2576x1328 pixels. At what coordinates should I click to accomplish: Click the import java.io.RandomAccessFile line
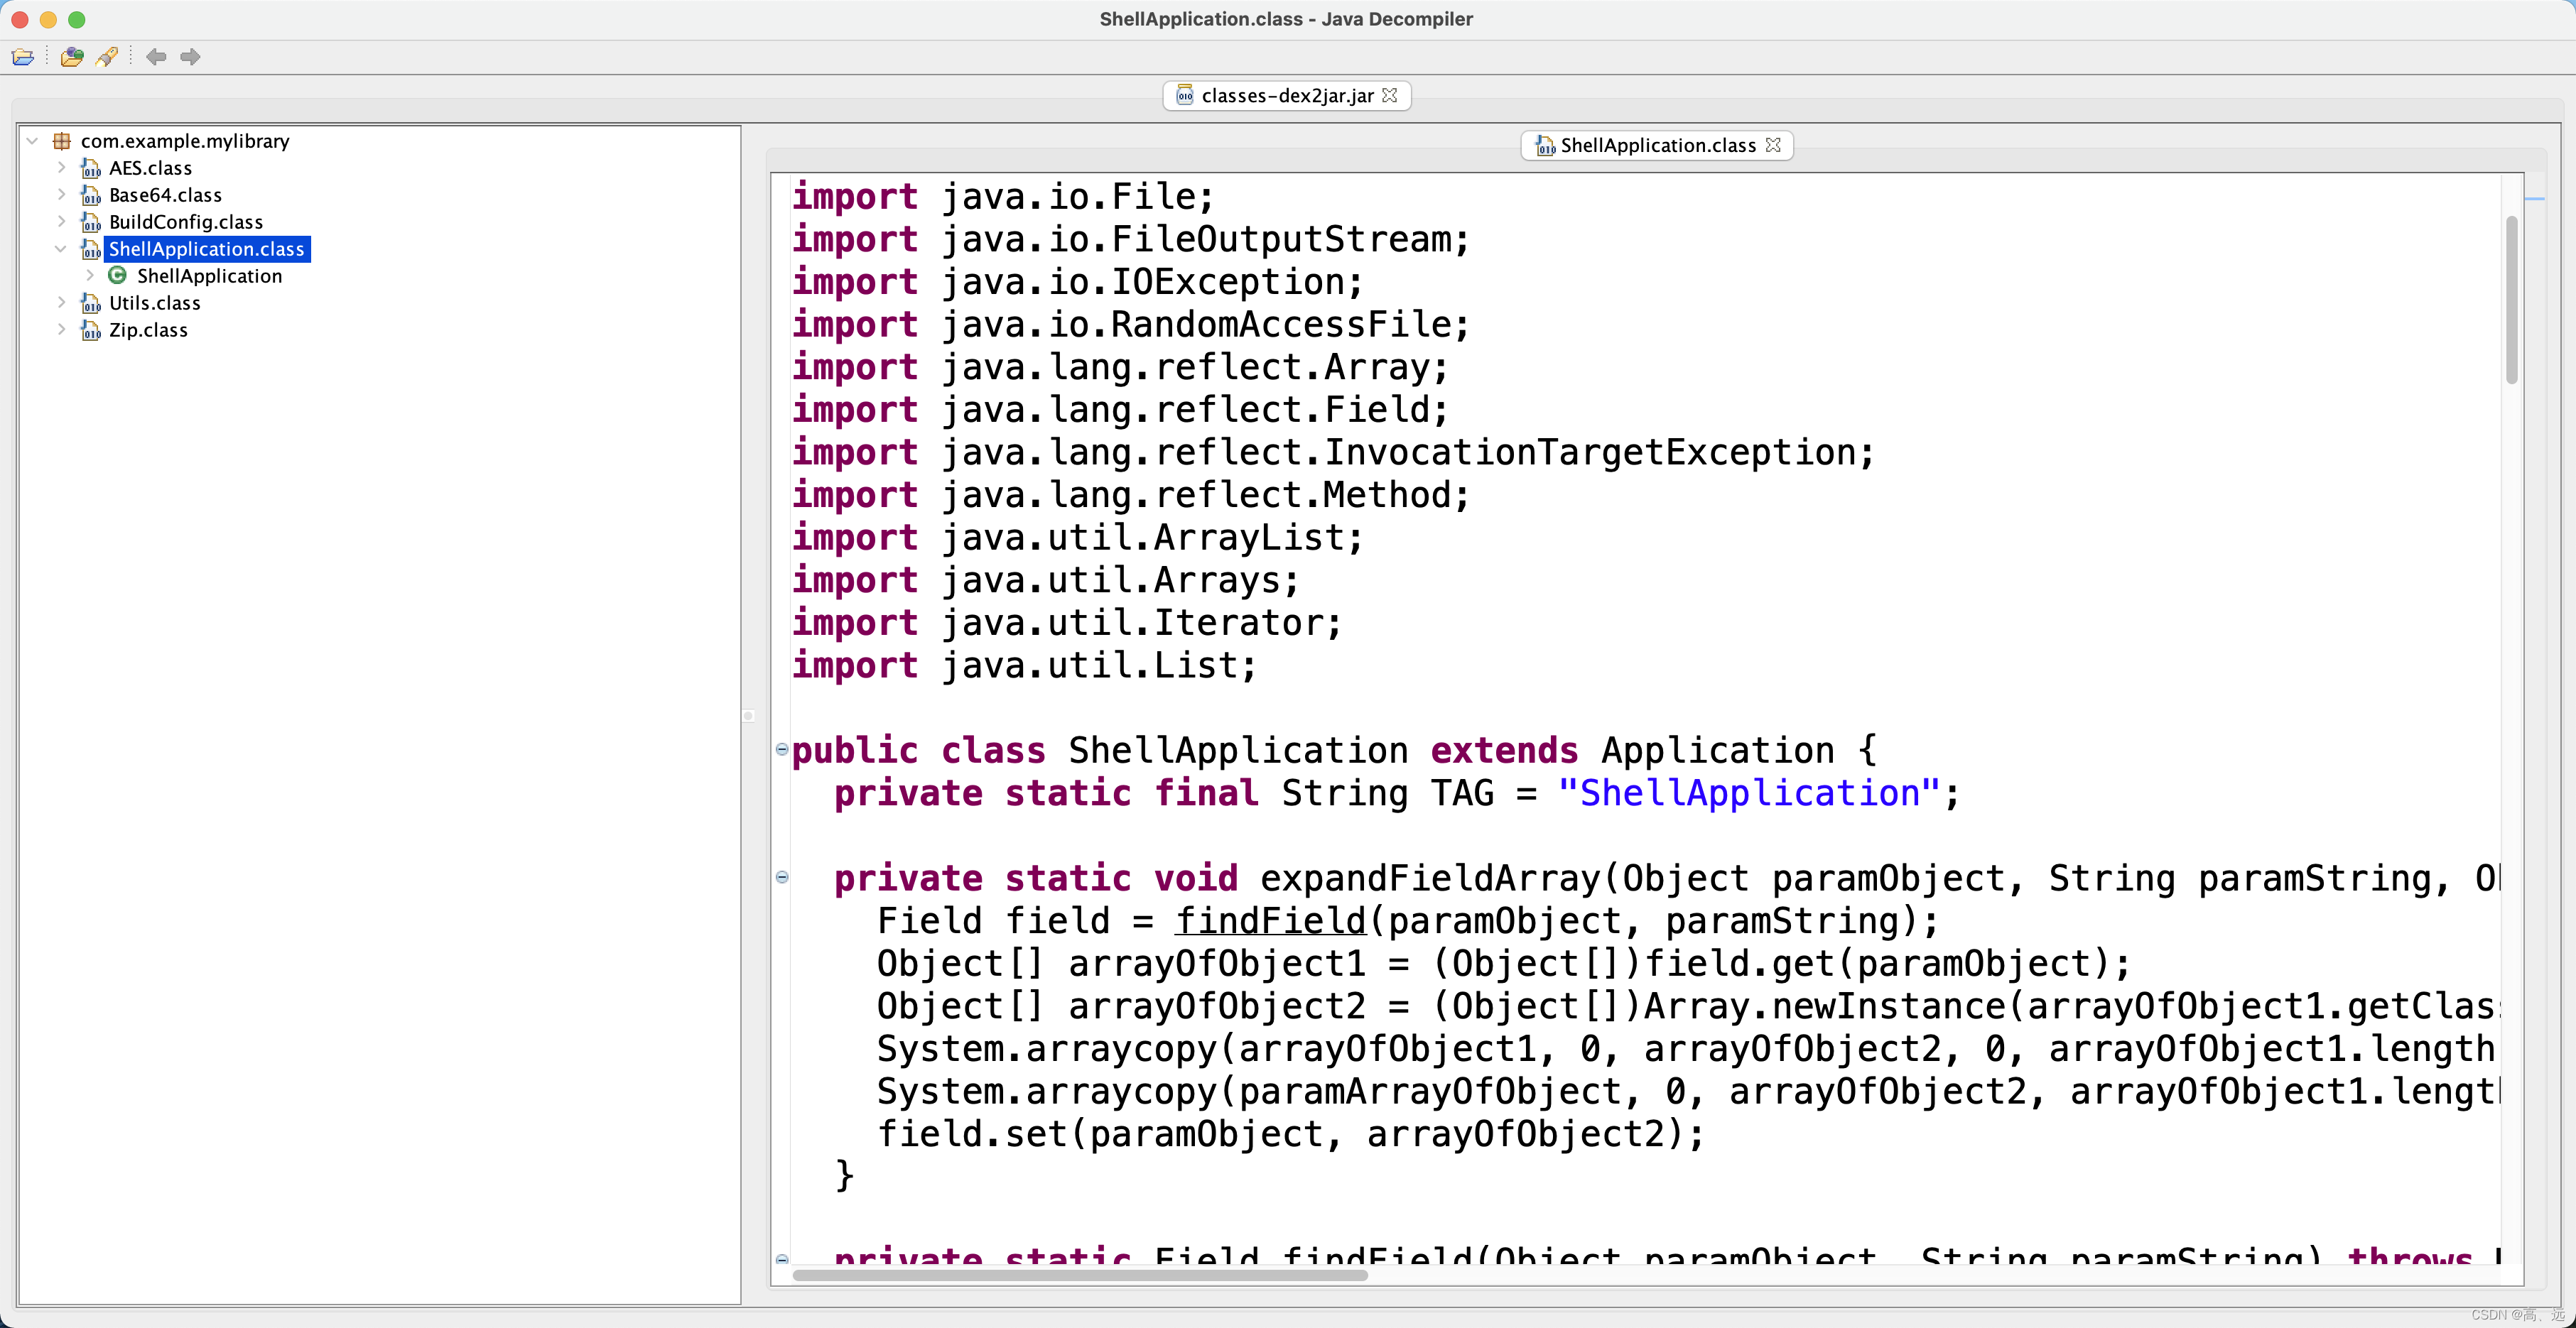click(1130, 324)
